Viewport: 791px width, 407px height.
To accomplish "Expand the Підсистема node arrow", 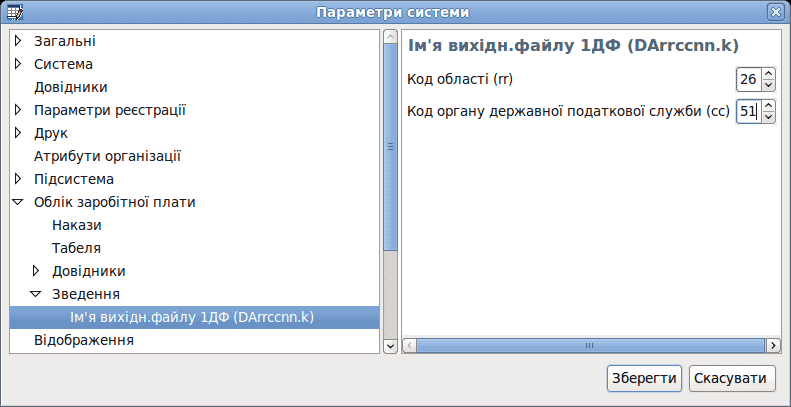I will pyautogui.click(x=19, y=179).
